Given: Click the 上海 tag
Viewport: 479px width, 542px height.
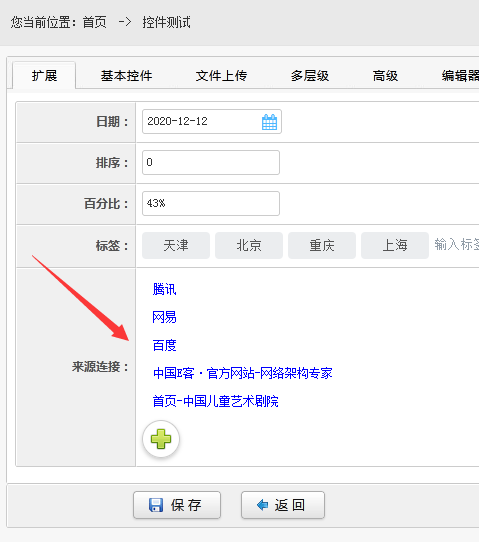Looking at the screenshot, I should (x=395, y=245).
